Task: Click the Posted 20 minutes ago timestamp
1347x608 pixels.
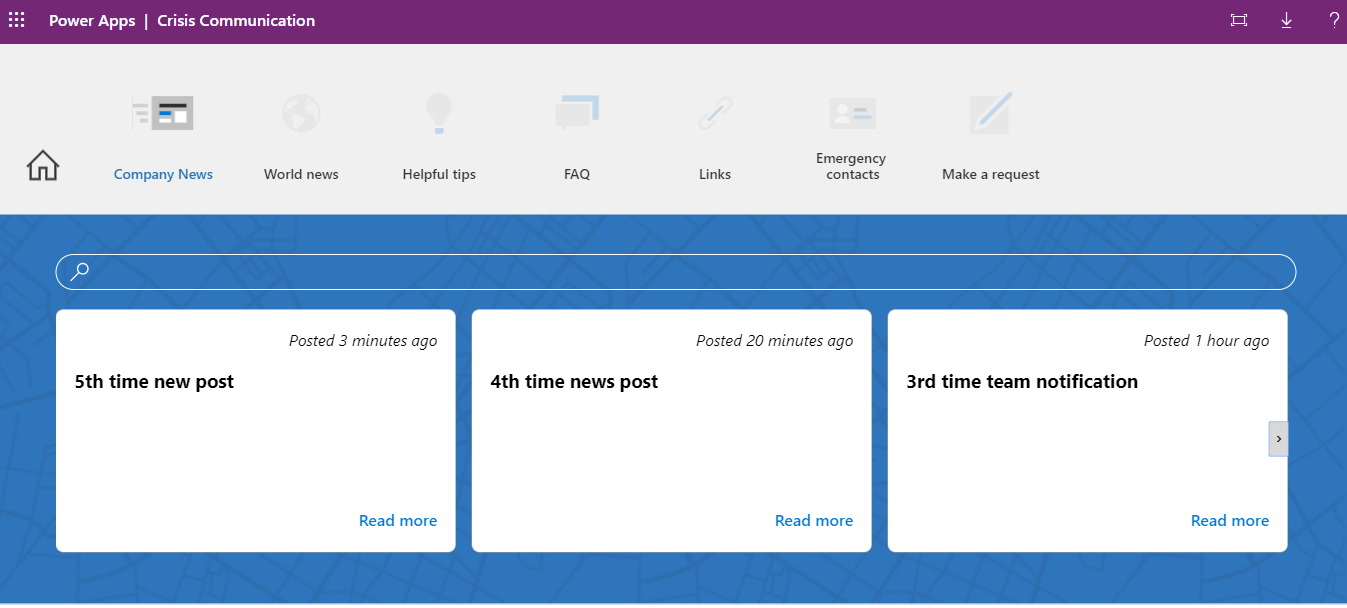Action: point(775,341)
